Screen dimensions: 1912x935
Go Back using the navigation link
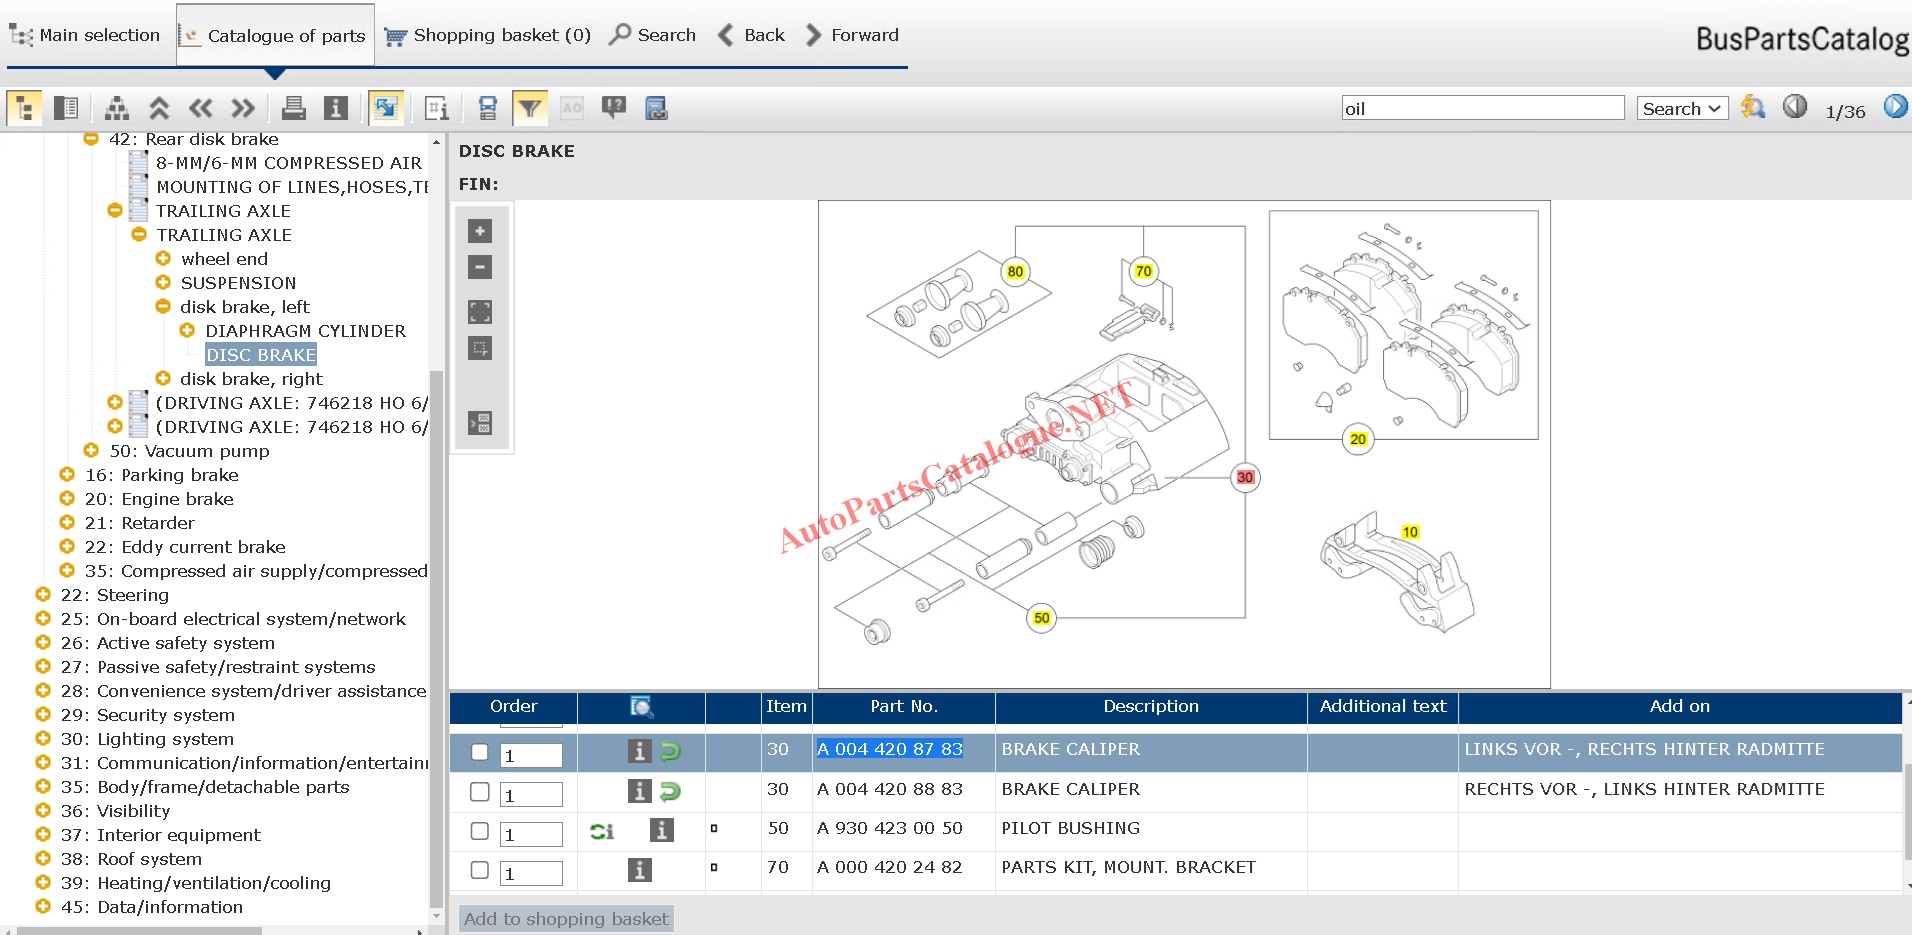[x=751, y=35]
